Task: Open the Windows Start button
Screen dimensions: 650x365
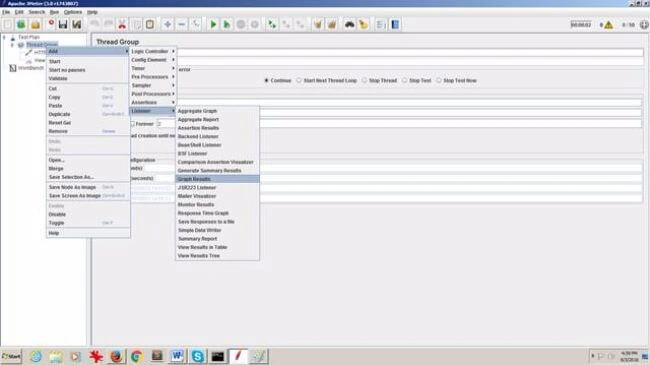Action: click(x=11, y=356)
